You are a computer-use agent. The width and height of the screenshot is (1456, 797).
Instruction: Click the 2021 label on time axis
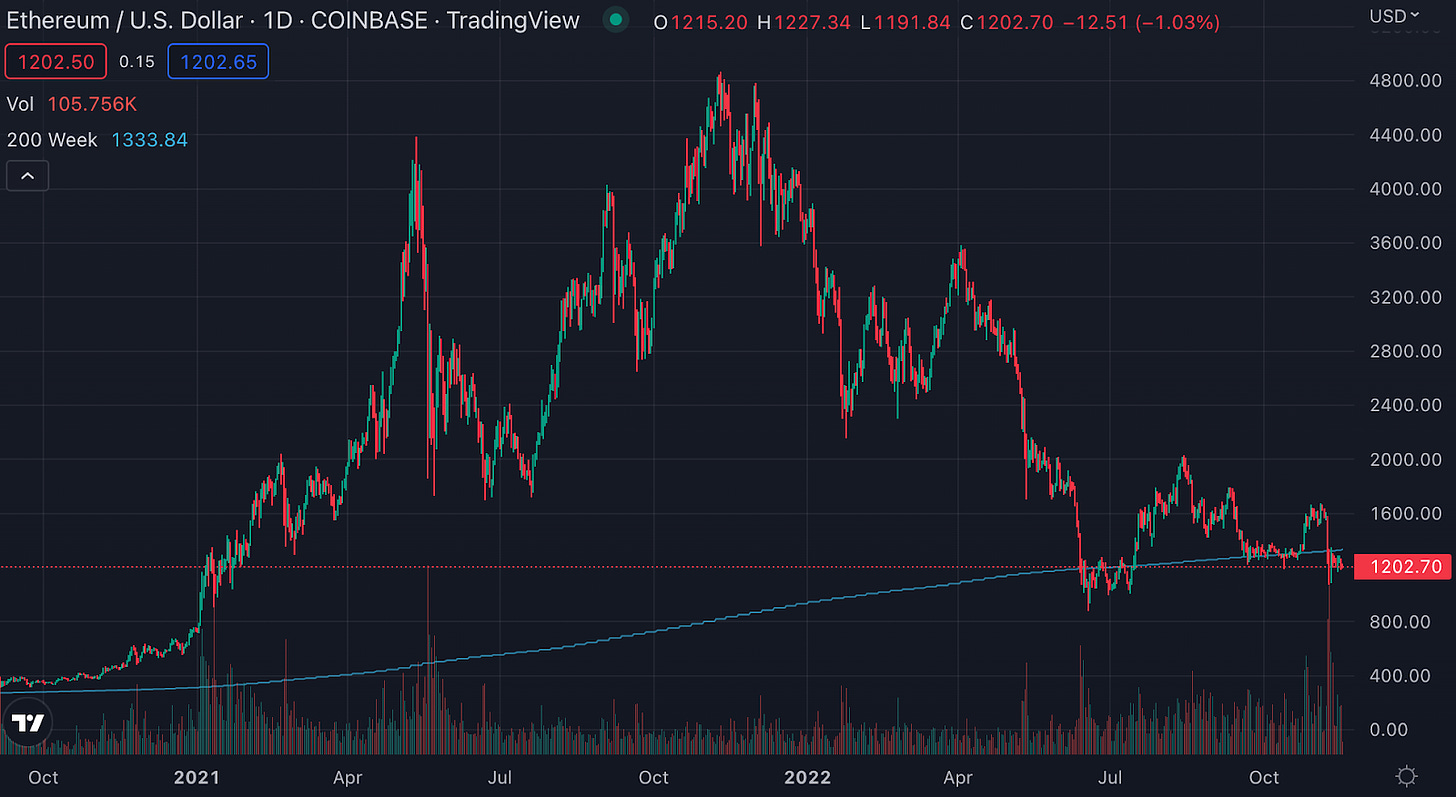point(196,777)
